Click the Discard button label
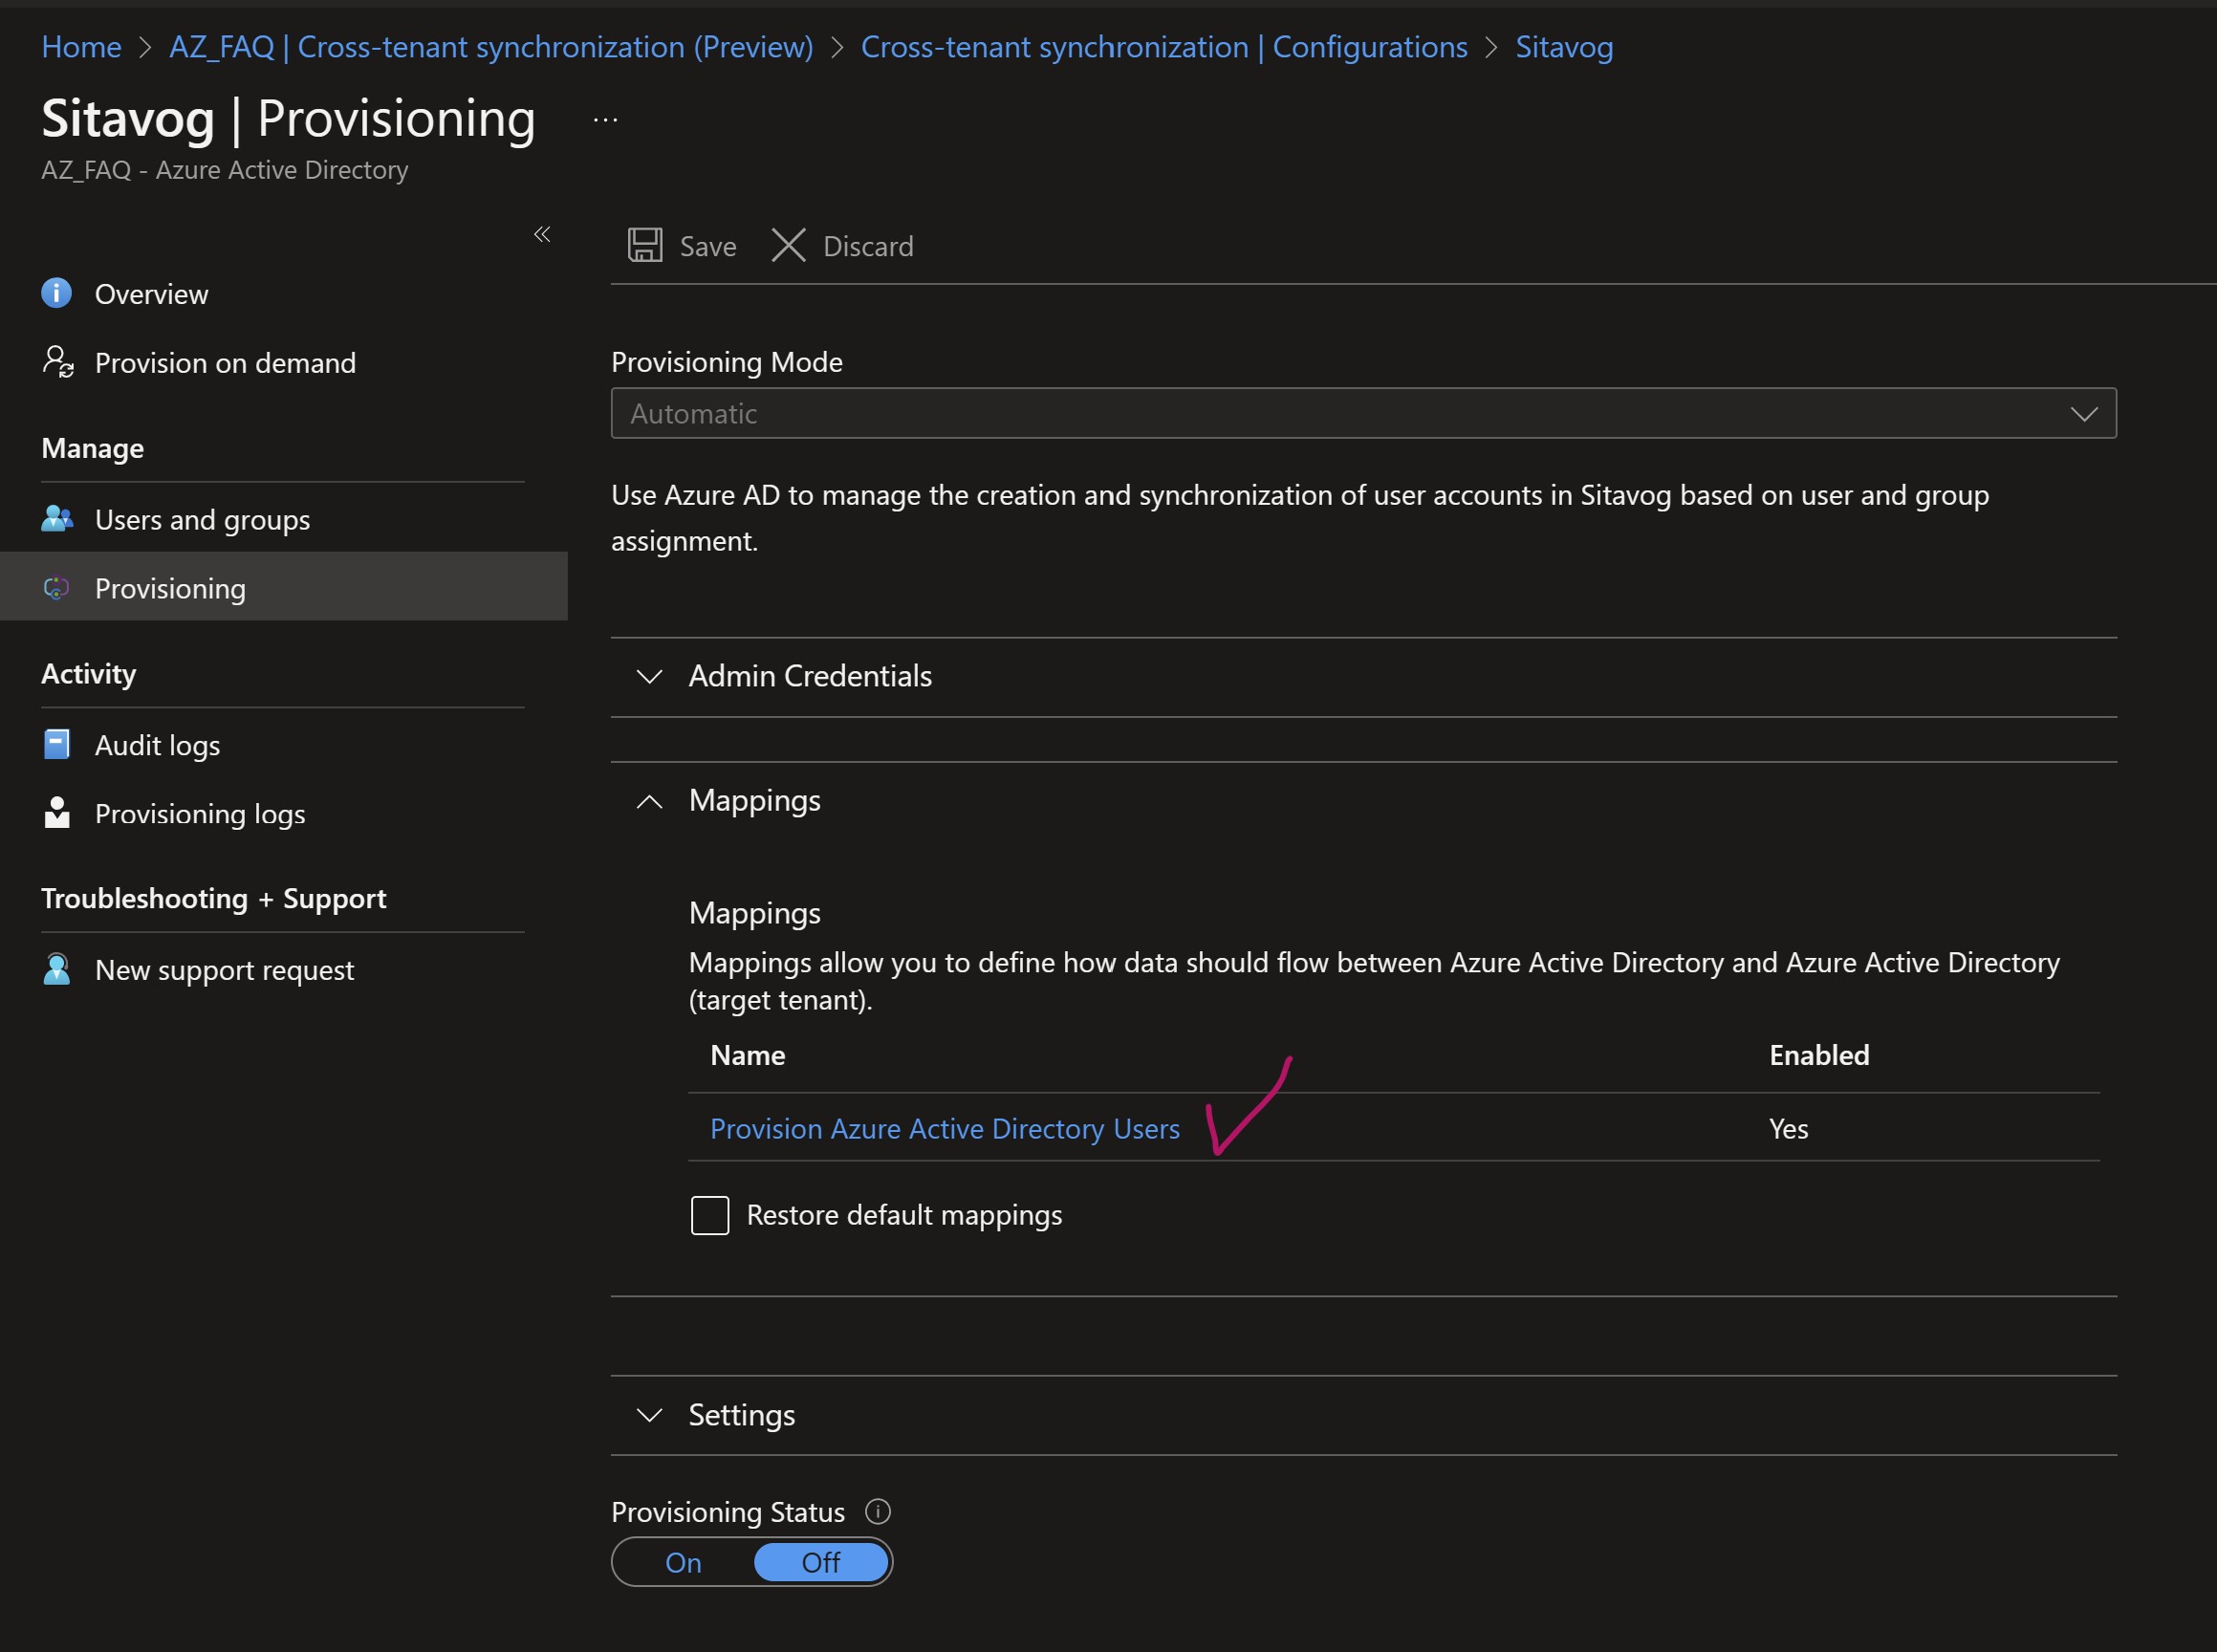2217x1652 pixels. click(868, 246)
